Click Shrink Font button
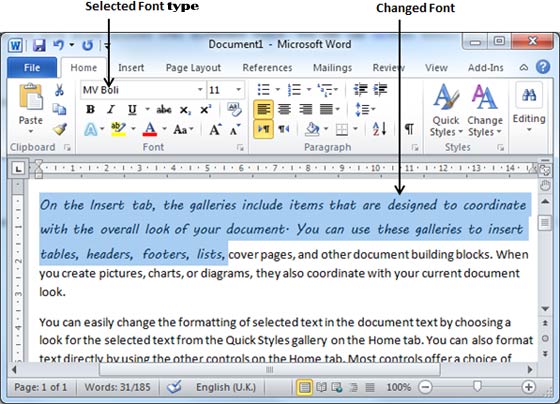 click(235, 129)
